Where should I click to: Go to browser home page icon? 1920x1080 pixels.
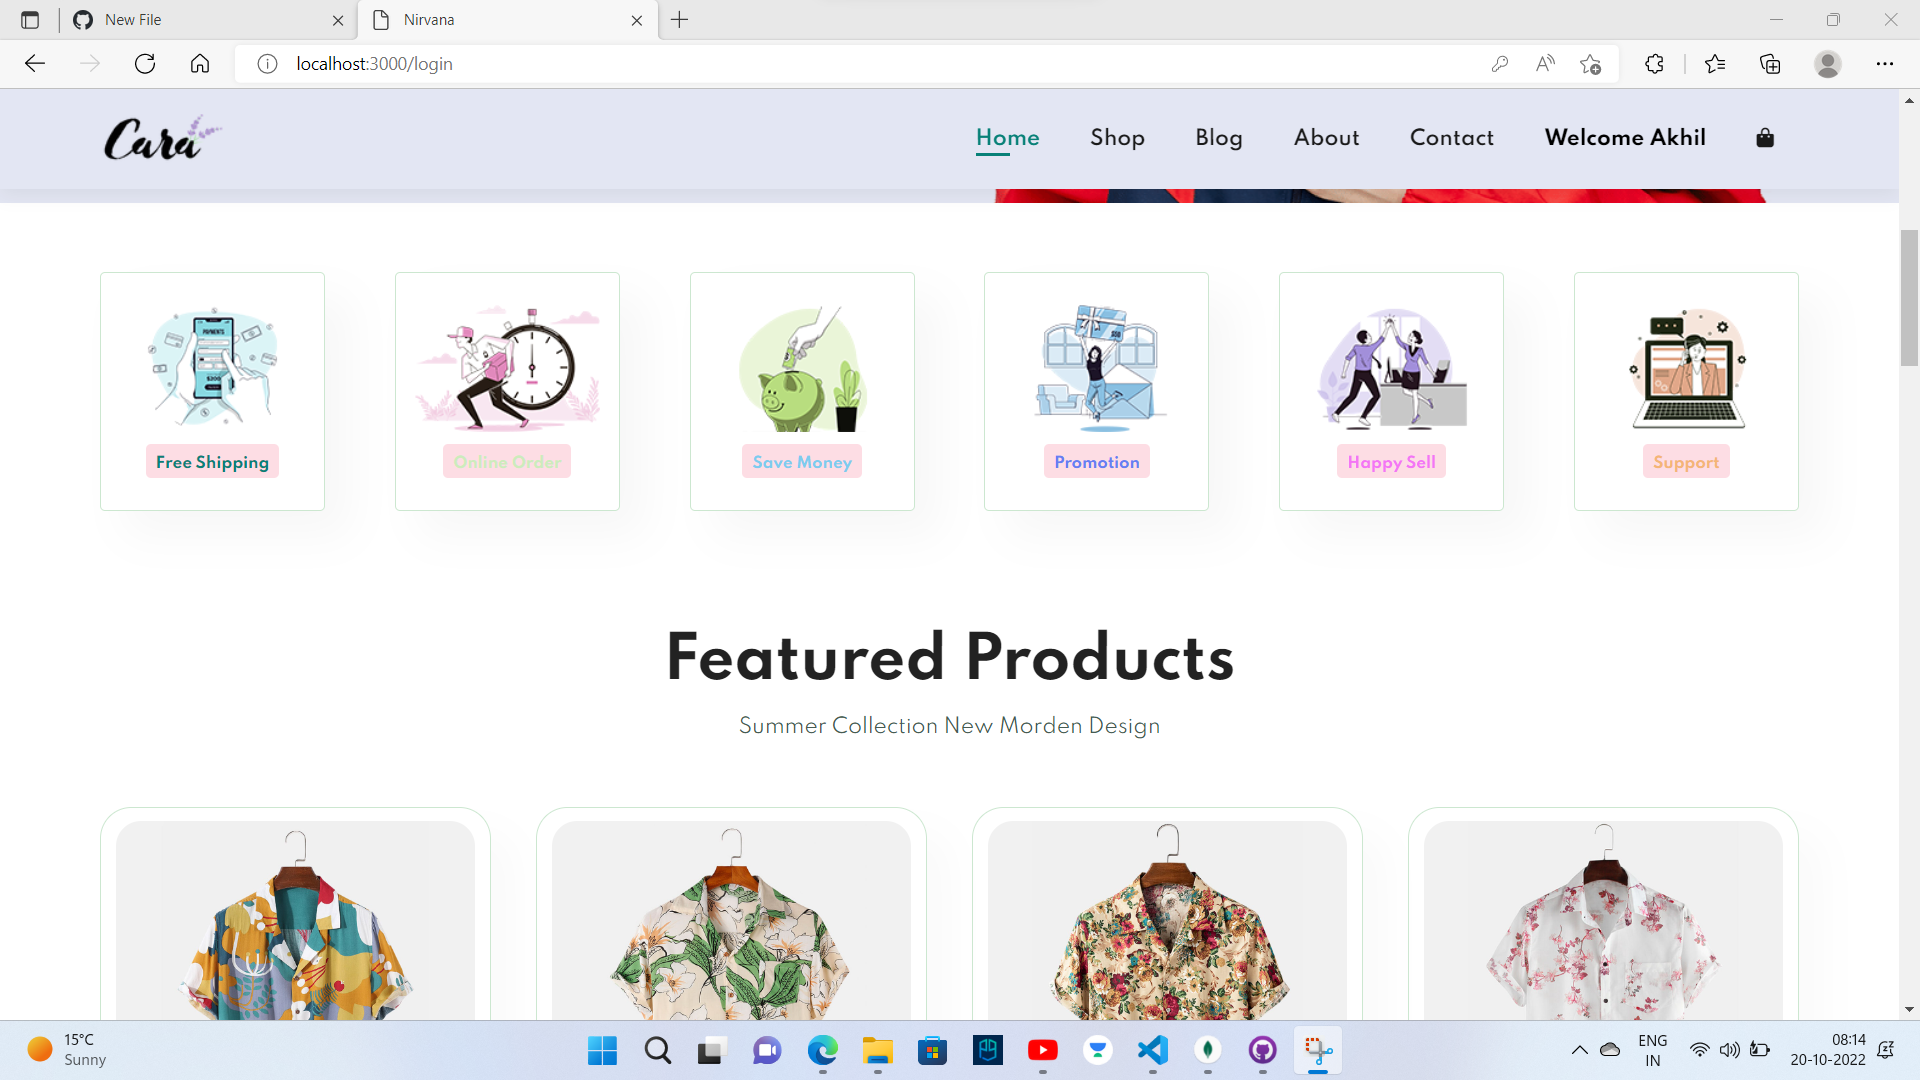coord(200,64)
